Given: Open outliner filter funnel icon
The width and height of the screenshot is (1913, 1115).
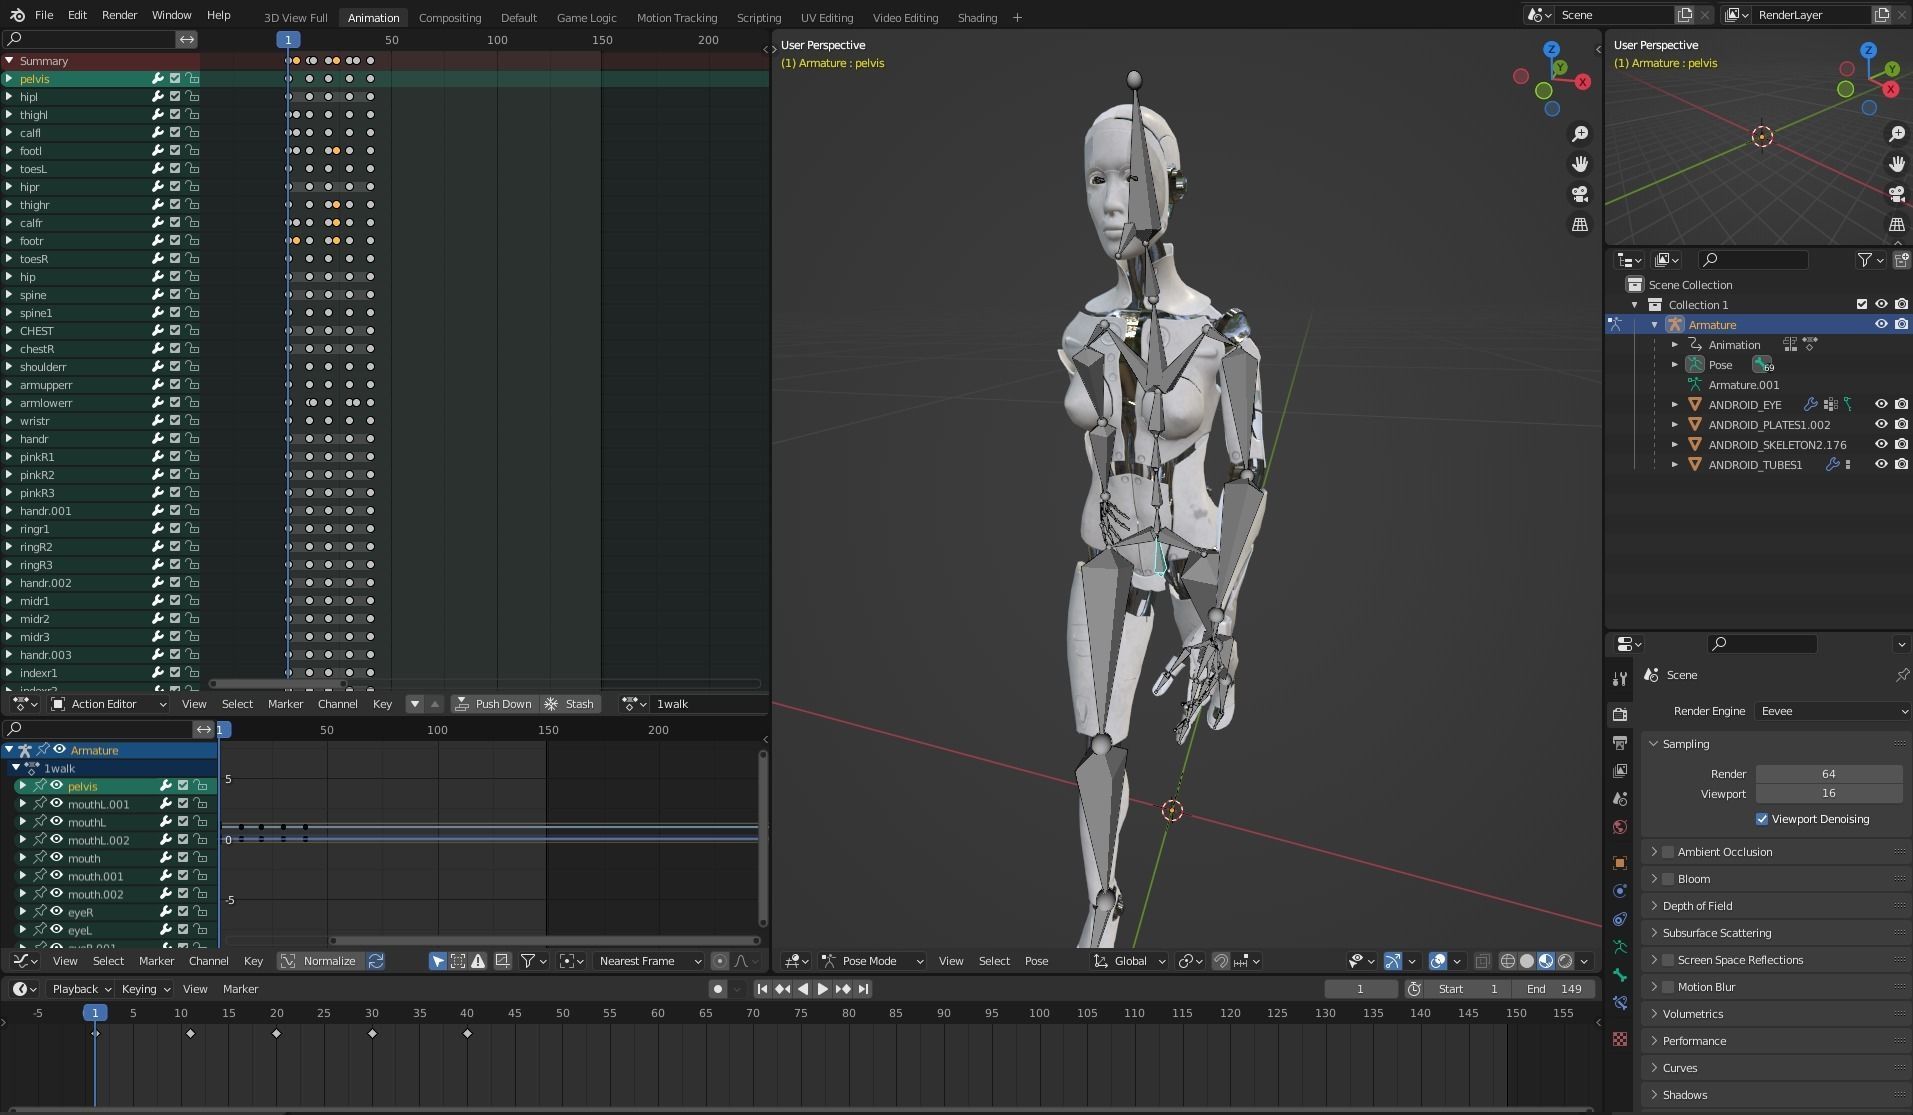Looking at the screenshot, I should tap(1864, 260).
